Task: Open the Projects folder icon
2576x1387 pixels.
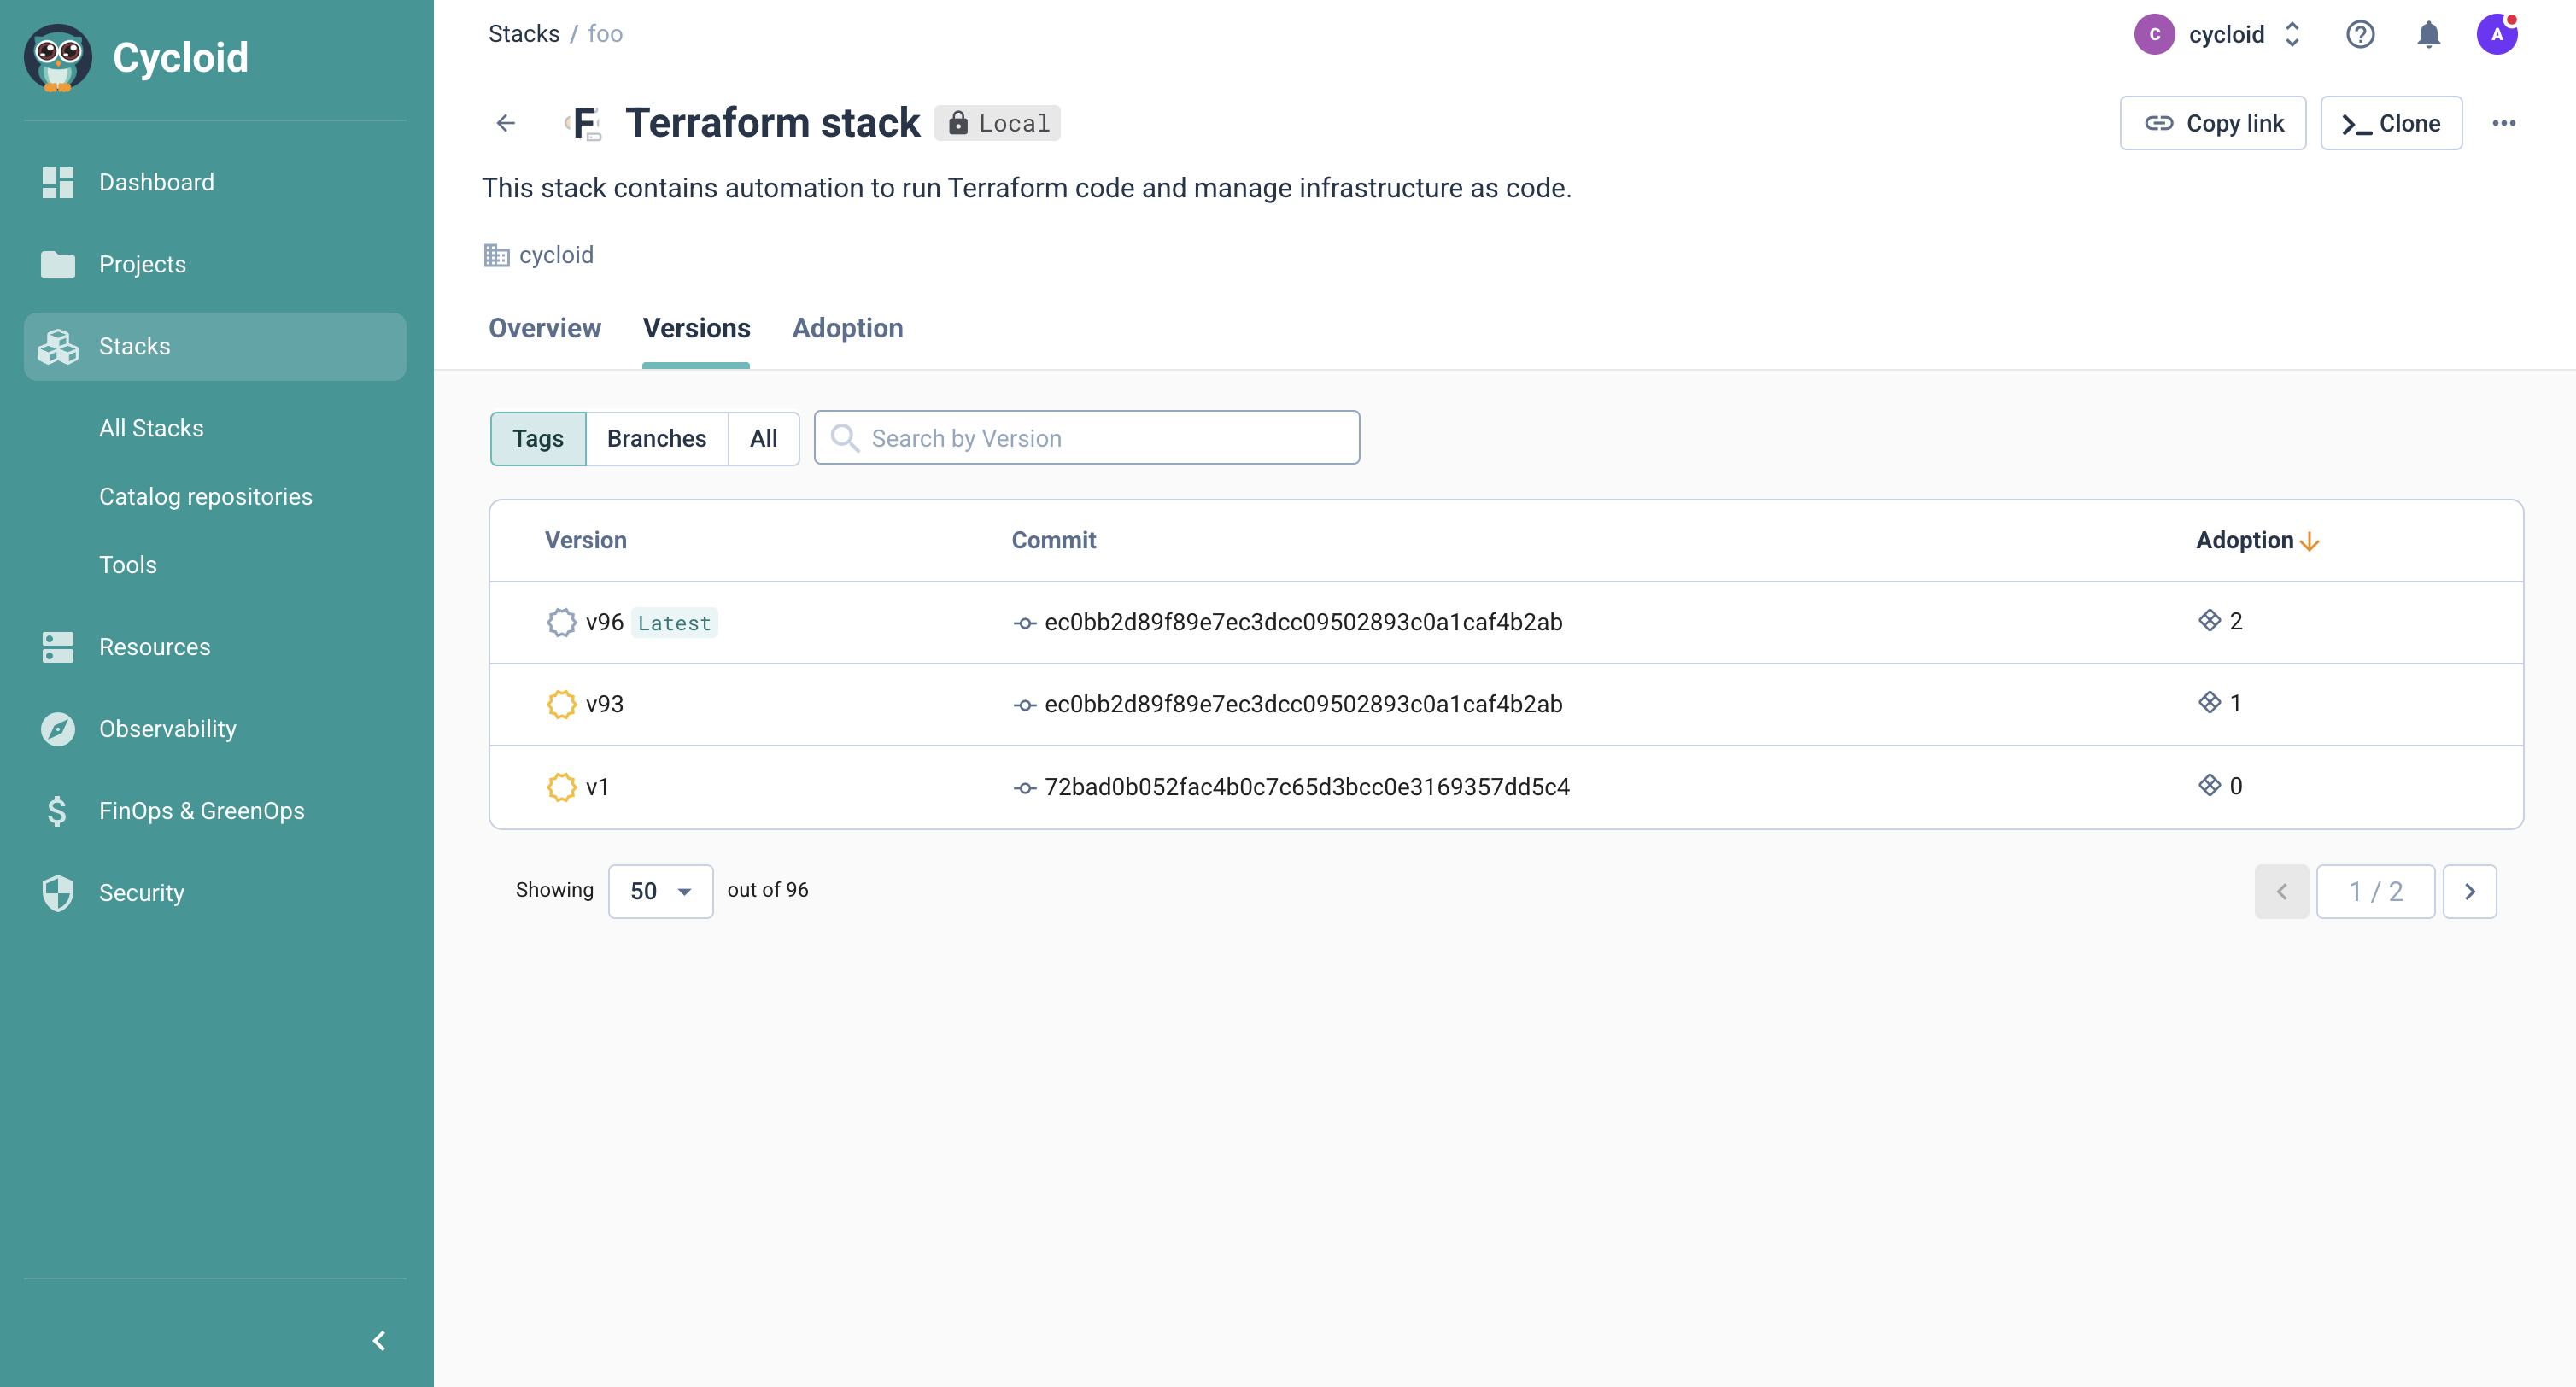Action: tap(58, 264)
